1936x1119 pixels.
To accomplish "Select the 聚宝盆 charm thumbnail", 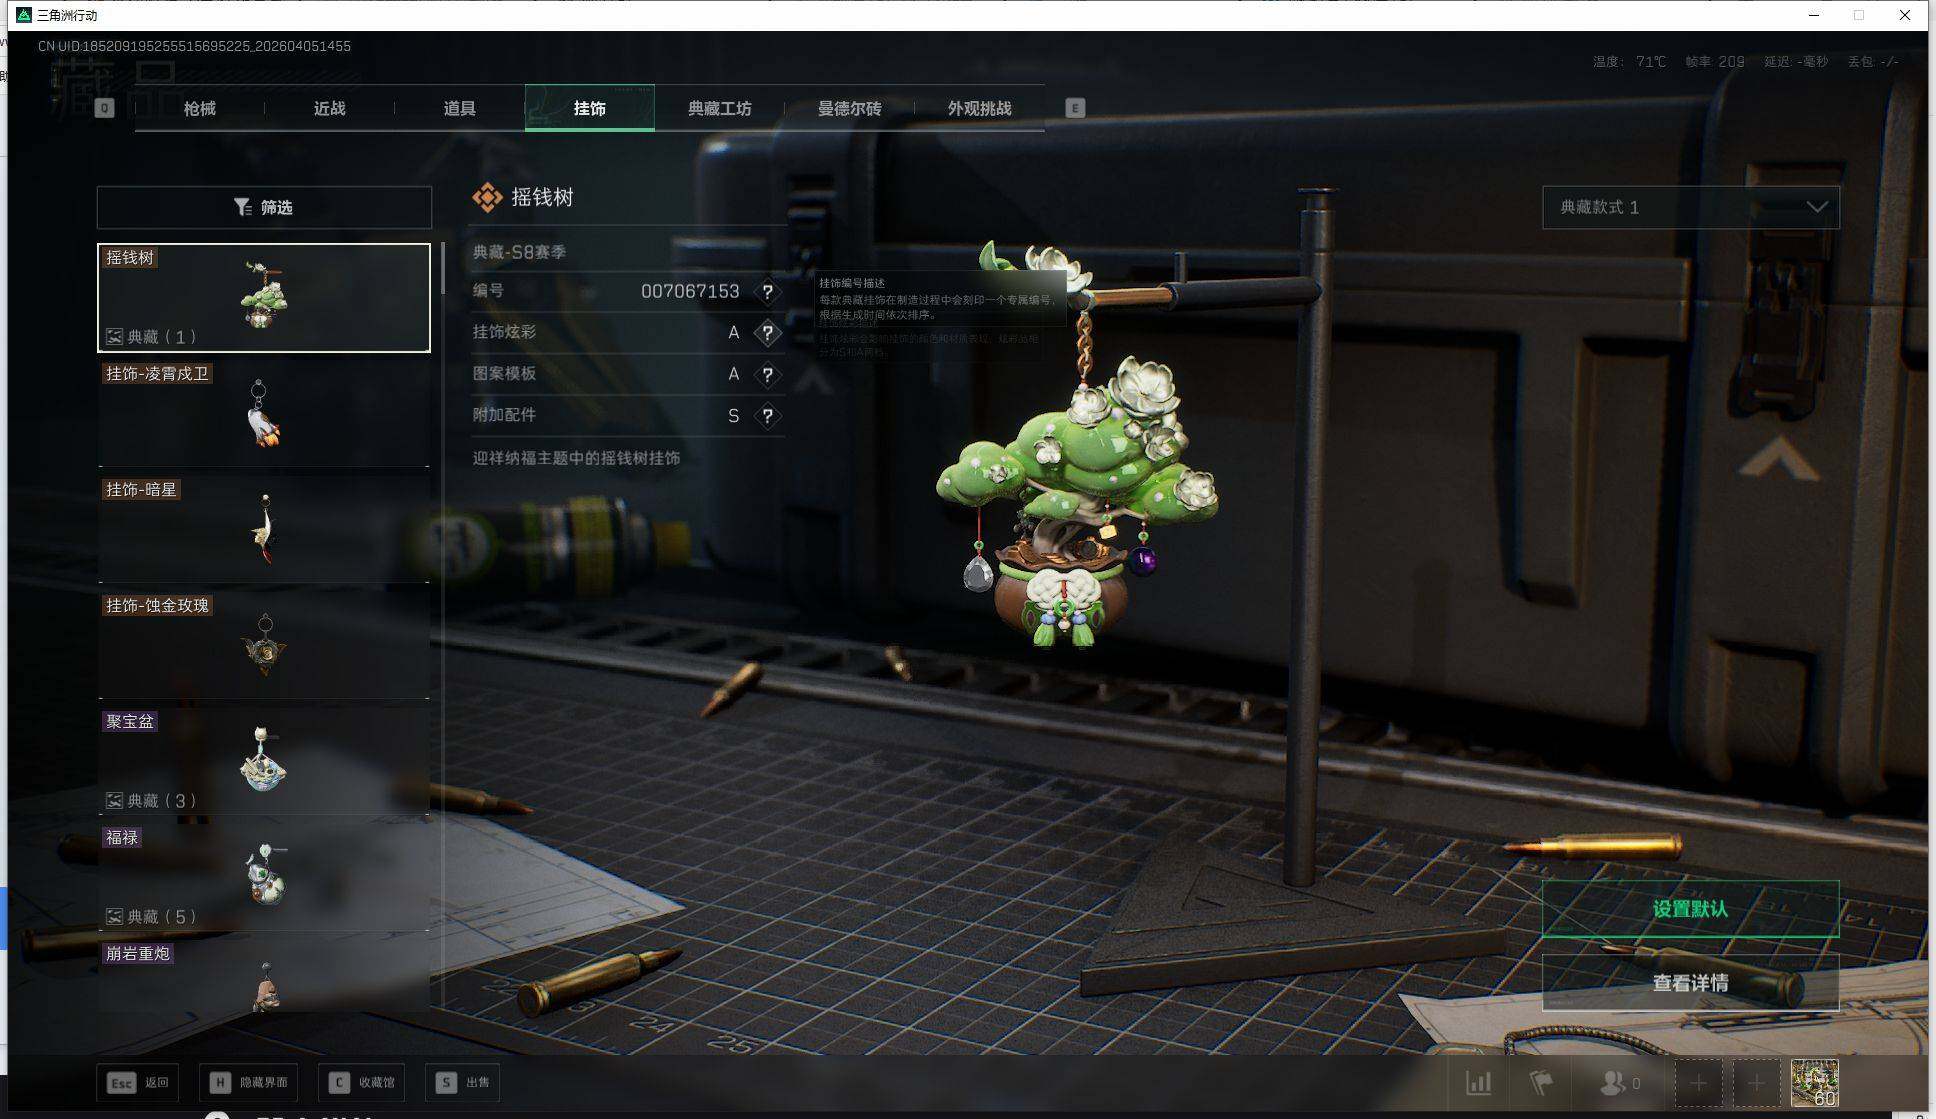I will coord(264,762).
